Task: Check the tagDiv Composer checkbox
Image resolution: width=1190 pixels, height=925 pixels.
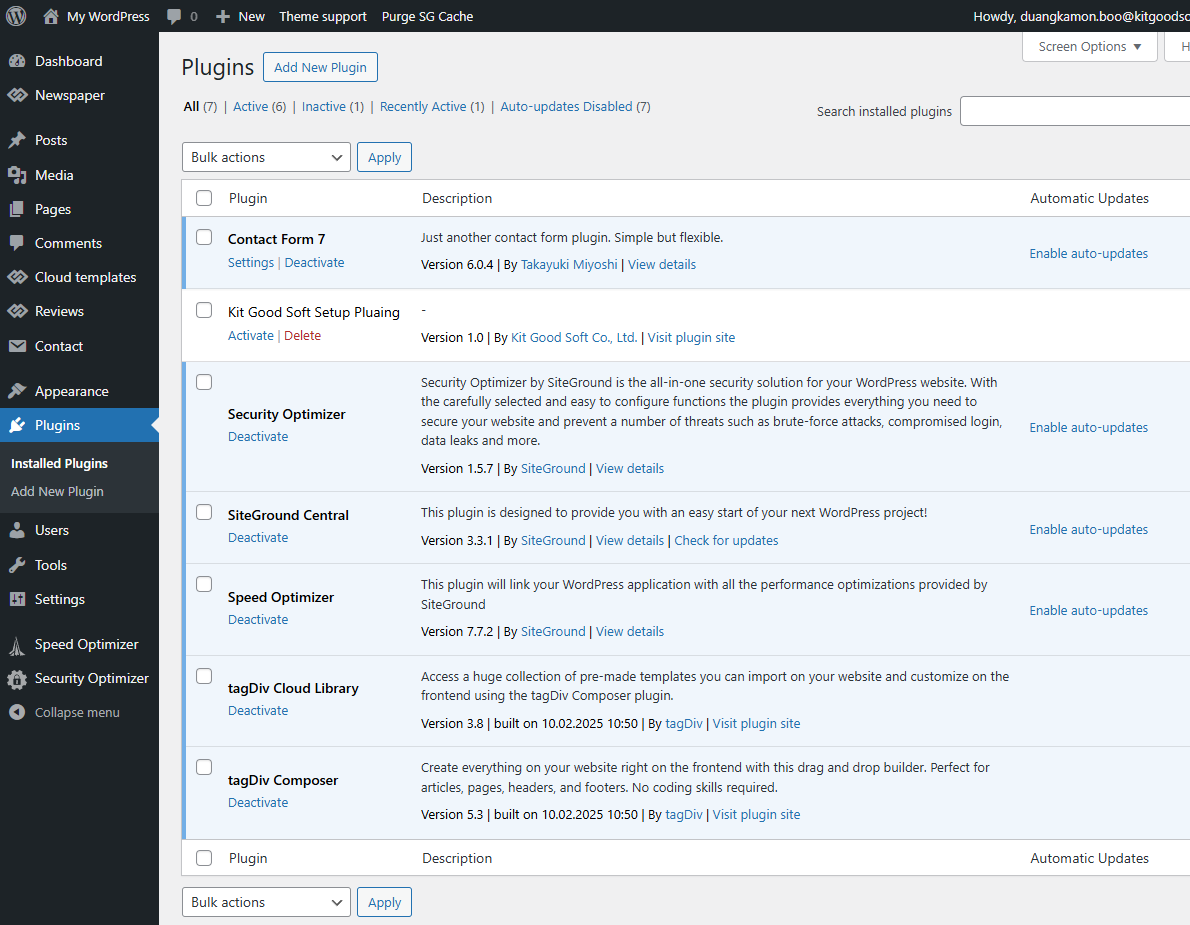Action: tap(204, 767)
